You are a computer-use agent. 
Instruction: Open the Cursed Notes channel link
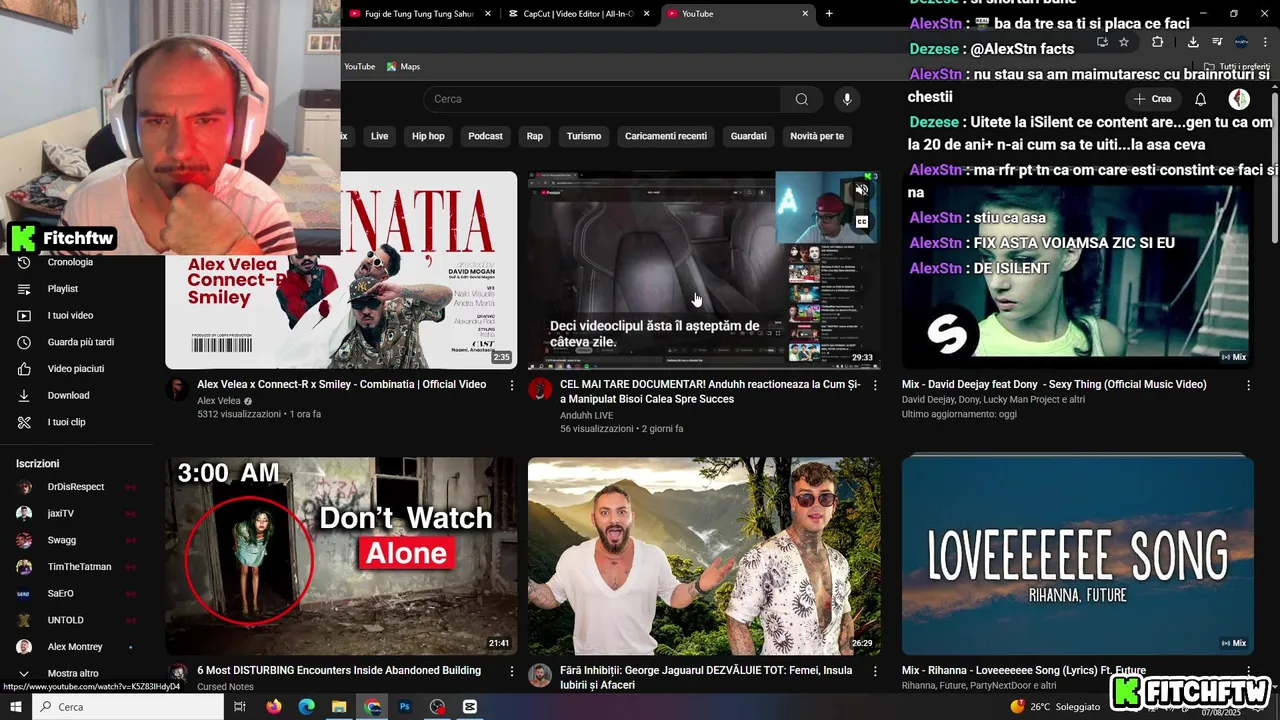(x=225, y=687)
